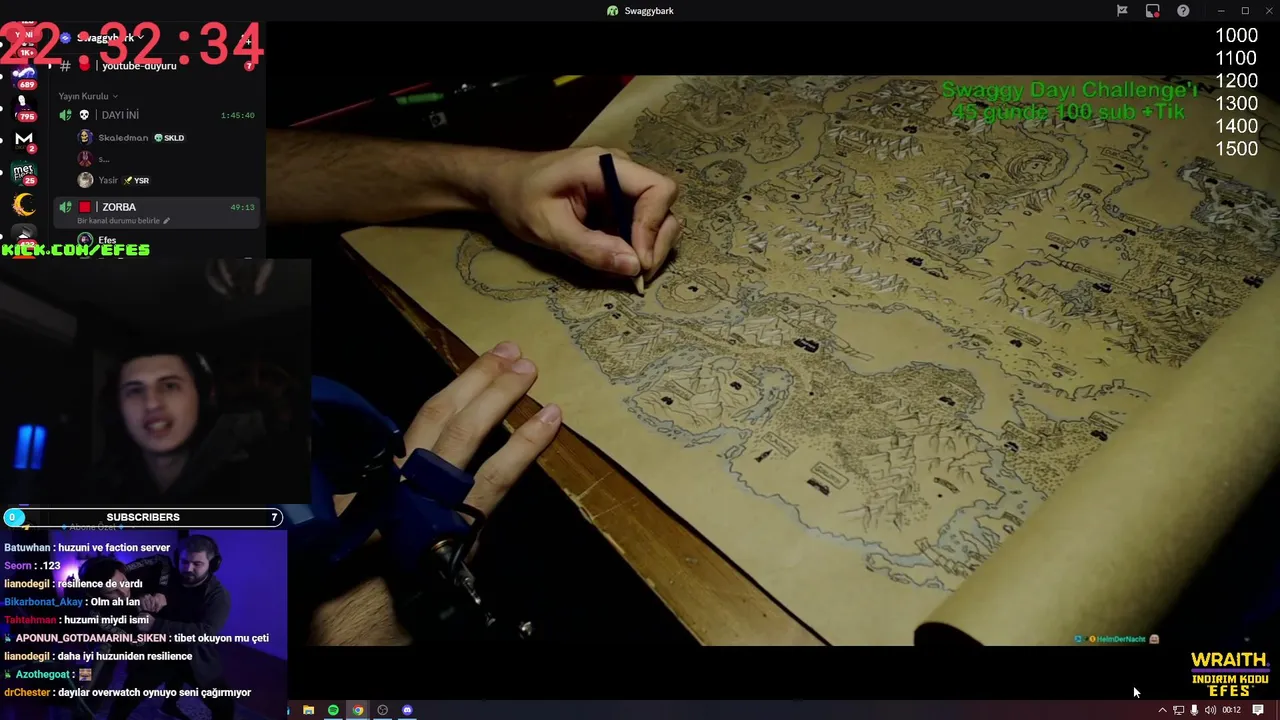Click drChester's chat message
Image resolution: width=1280 pixels, height=720 pixels.
pyautogui.click(x=127, y=692)
